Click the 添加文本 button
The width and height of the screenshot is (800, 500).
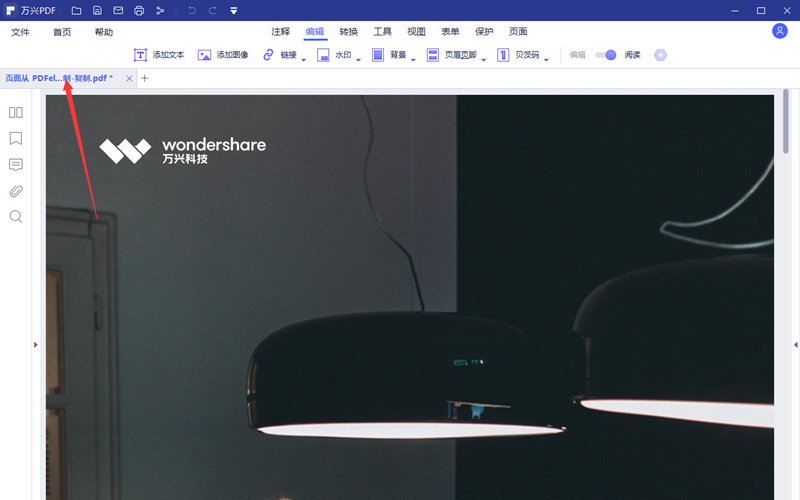pos(159,55)
